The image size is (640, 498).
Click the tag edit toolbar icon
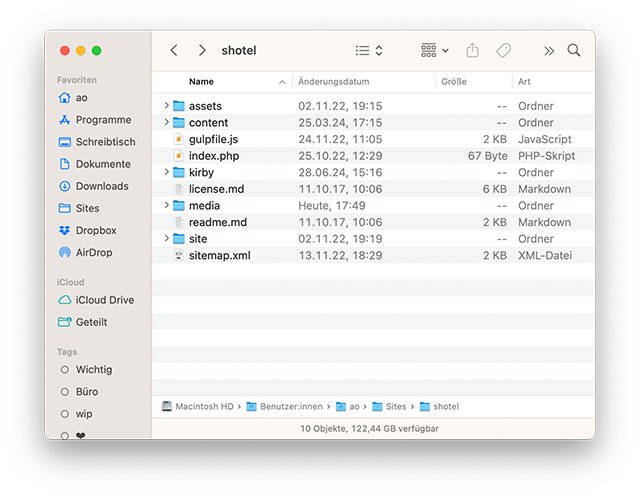(503, 50)
